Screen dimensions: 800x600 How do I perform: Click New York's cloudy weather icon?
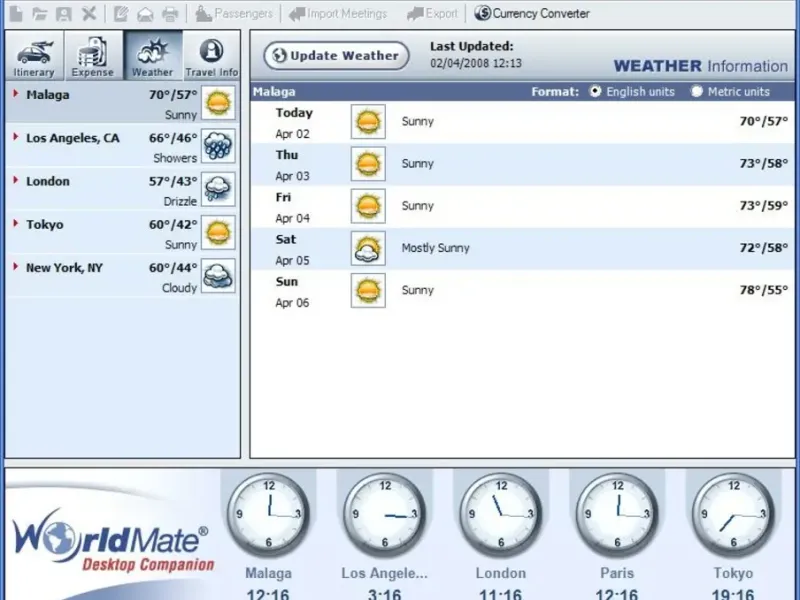[218, 276]
